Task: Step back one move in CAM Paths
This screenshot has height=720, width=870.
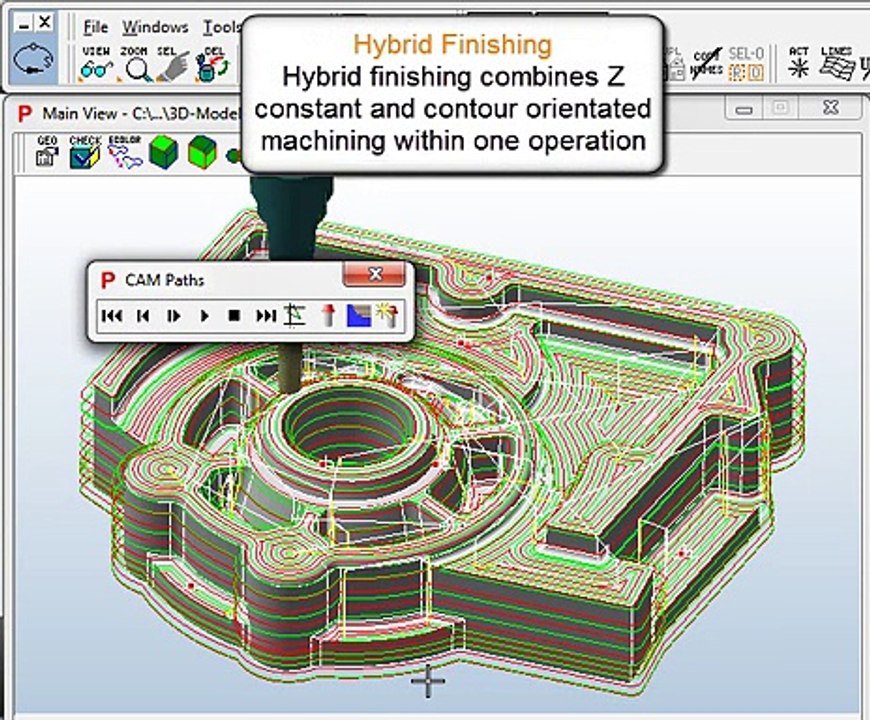Action: [x=143, y=316]
